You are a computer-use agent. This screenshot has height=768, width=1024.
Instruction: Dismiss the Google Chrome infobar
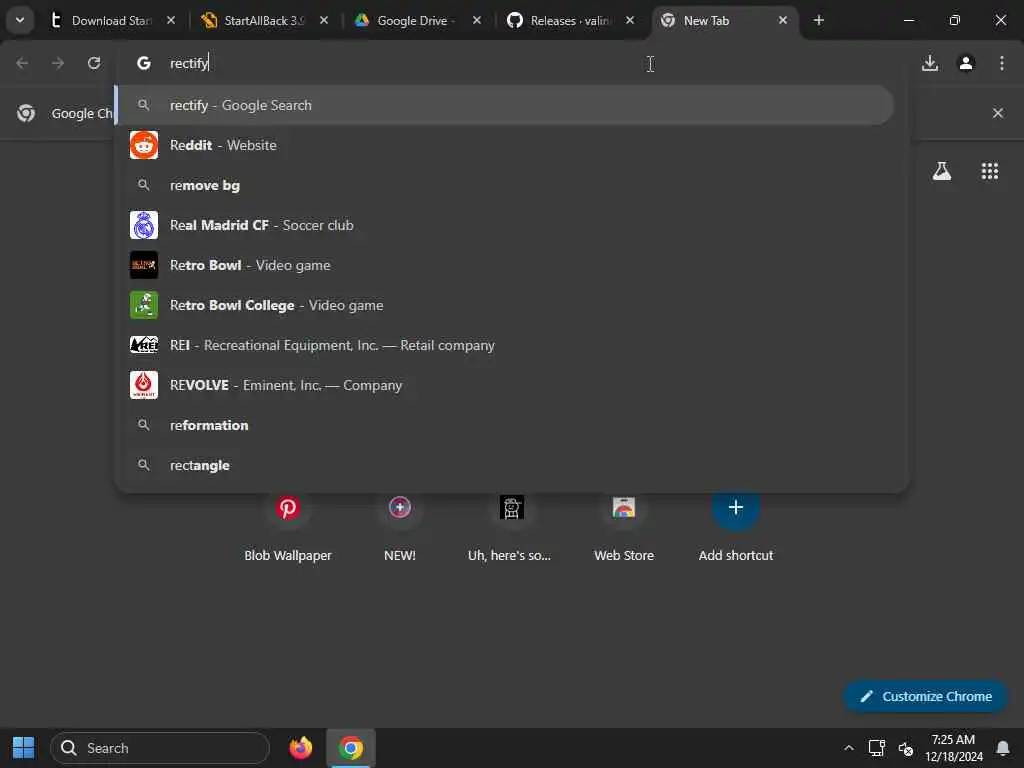click(x=997, y=113)
